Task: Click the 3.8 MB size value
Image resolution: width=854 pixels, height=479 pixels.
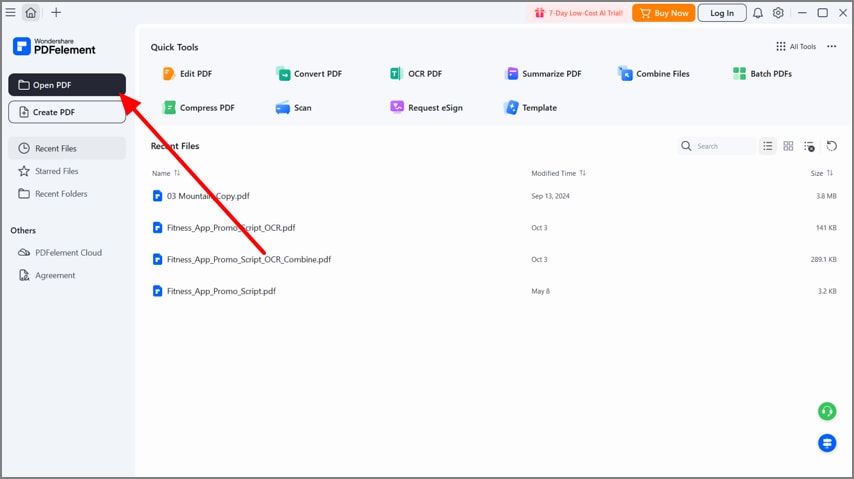Action: 826,196
